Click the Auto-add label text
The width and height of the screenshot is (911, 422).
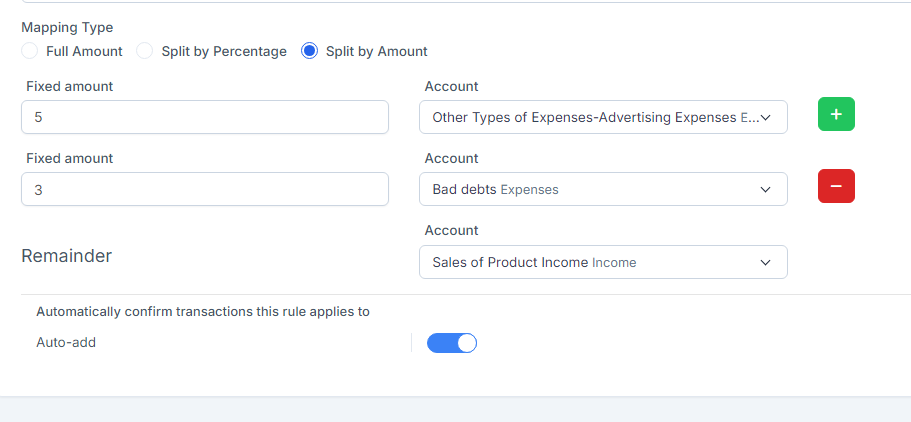coord(66,343)
